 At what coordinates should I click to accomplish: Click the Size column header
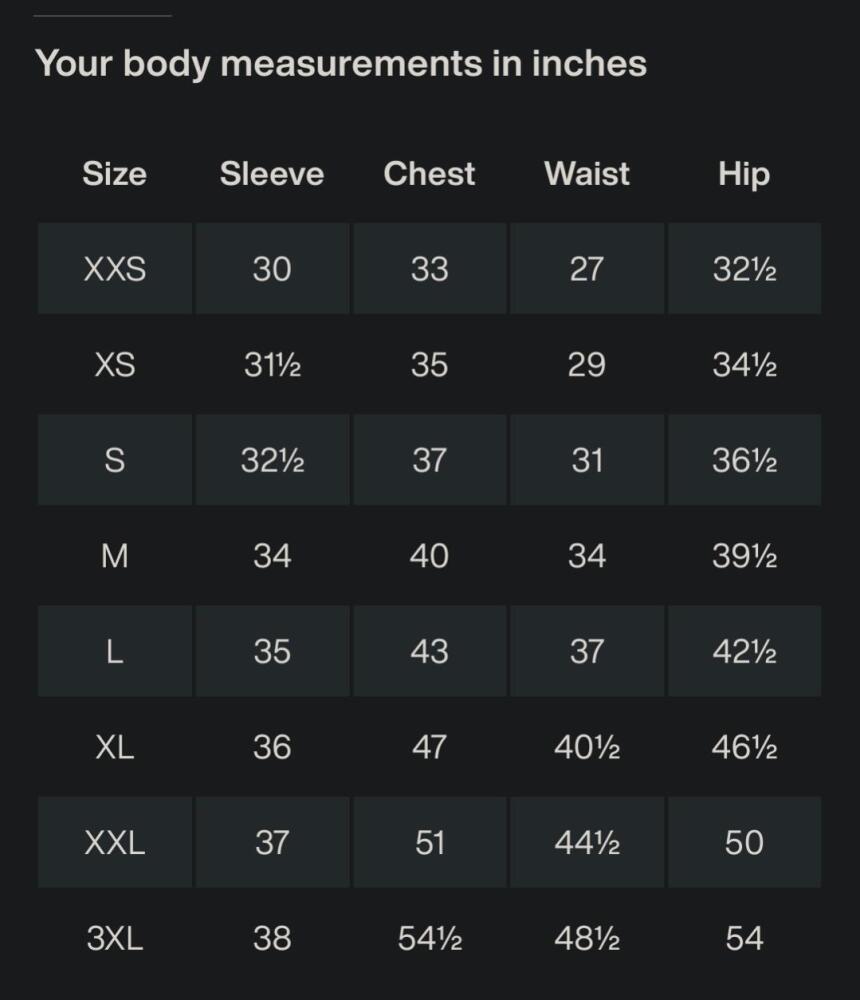(x=114, y=173)
